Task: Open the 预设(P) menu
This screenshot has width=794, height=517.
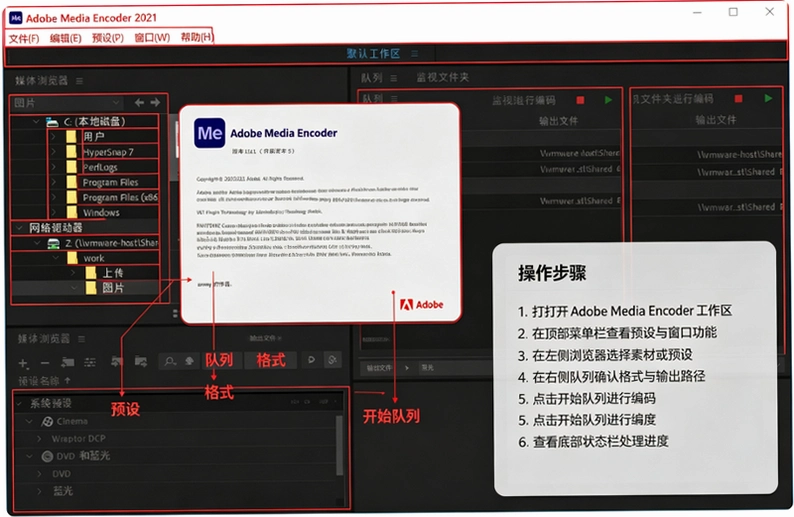Action: [x=108, y=38]
